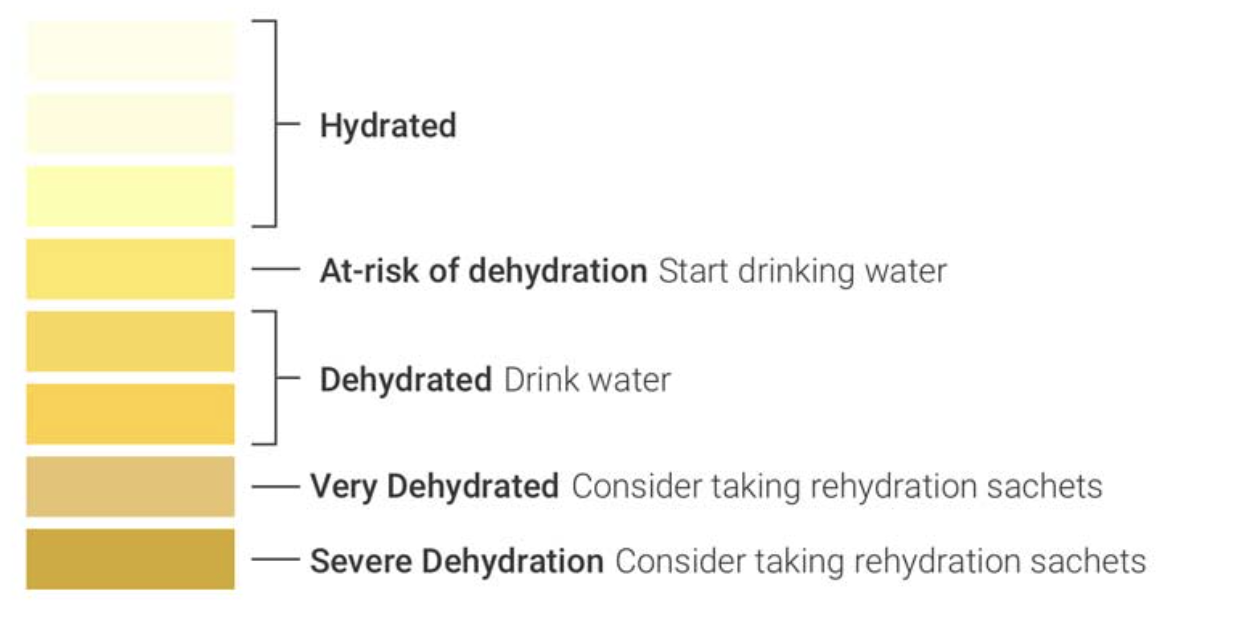Click the connector line before At-risk of dehydration
This screenshot has height=620, width=1258.
point(276,269)
